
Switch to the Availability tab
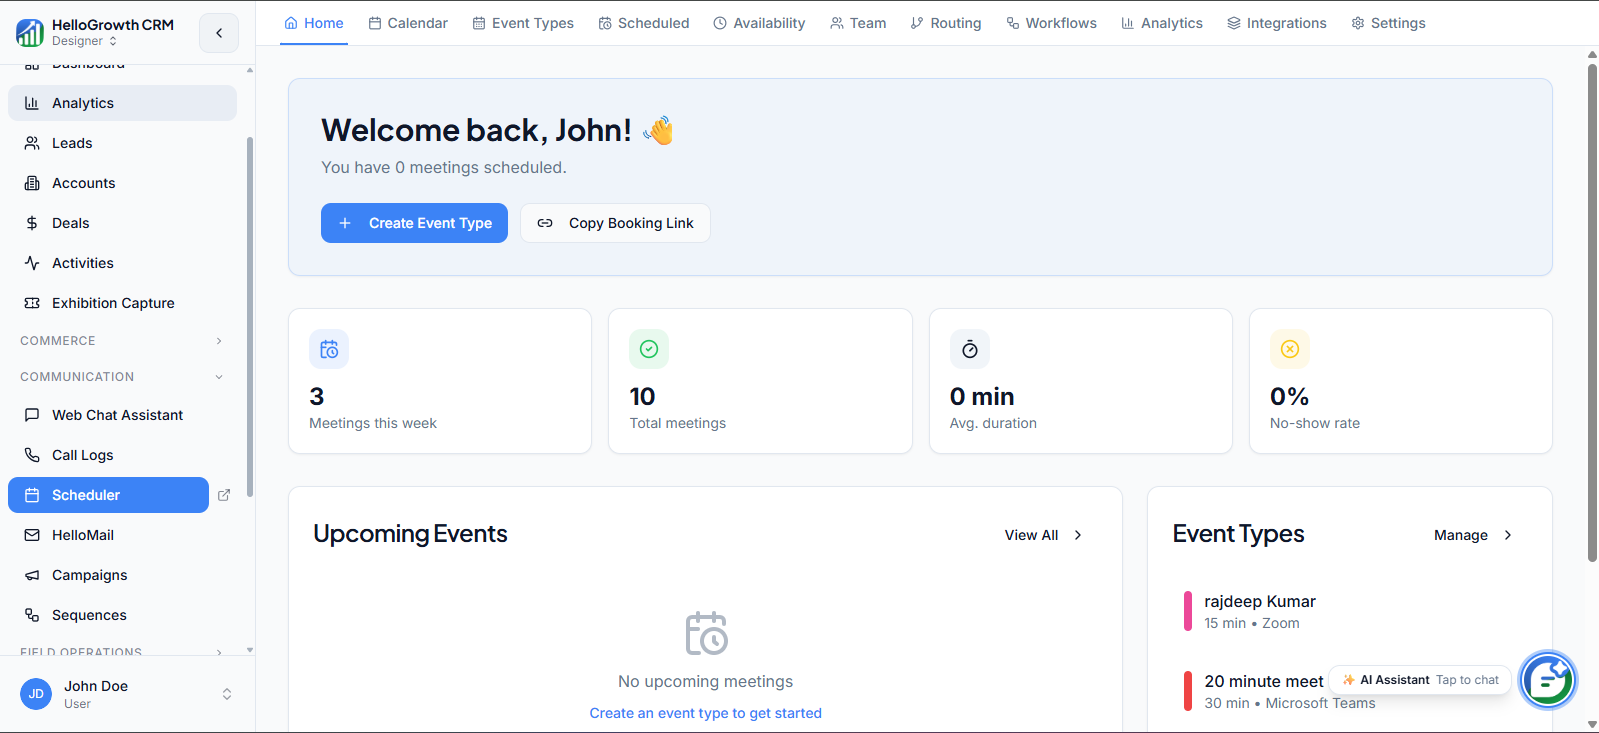point(759,23)
